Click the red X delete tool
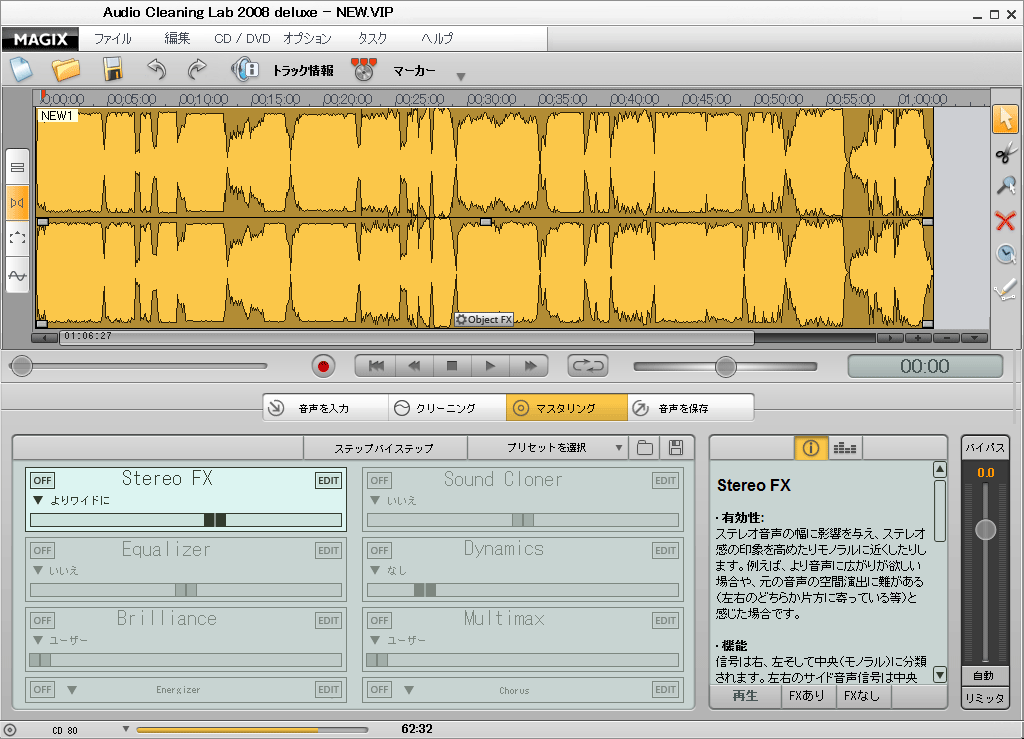Screen dimensions: 1024x739 click(x=1006, y=221)
